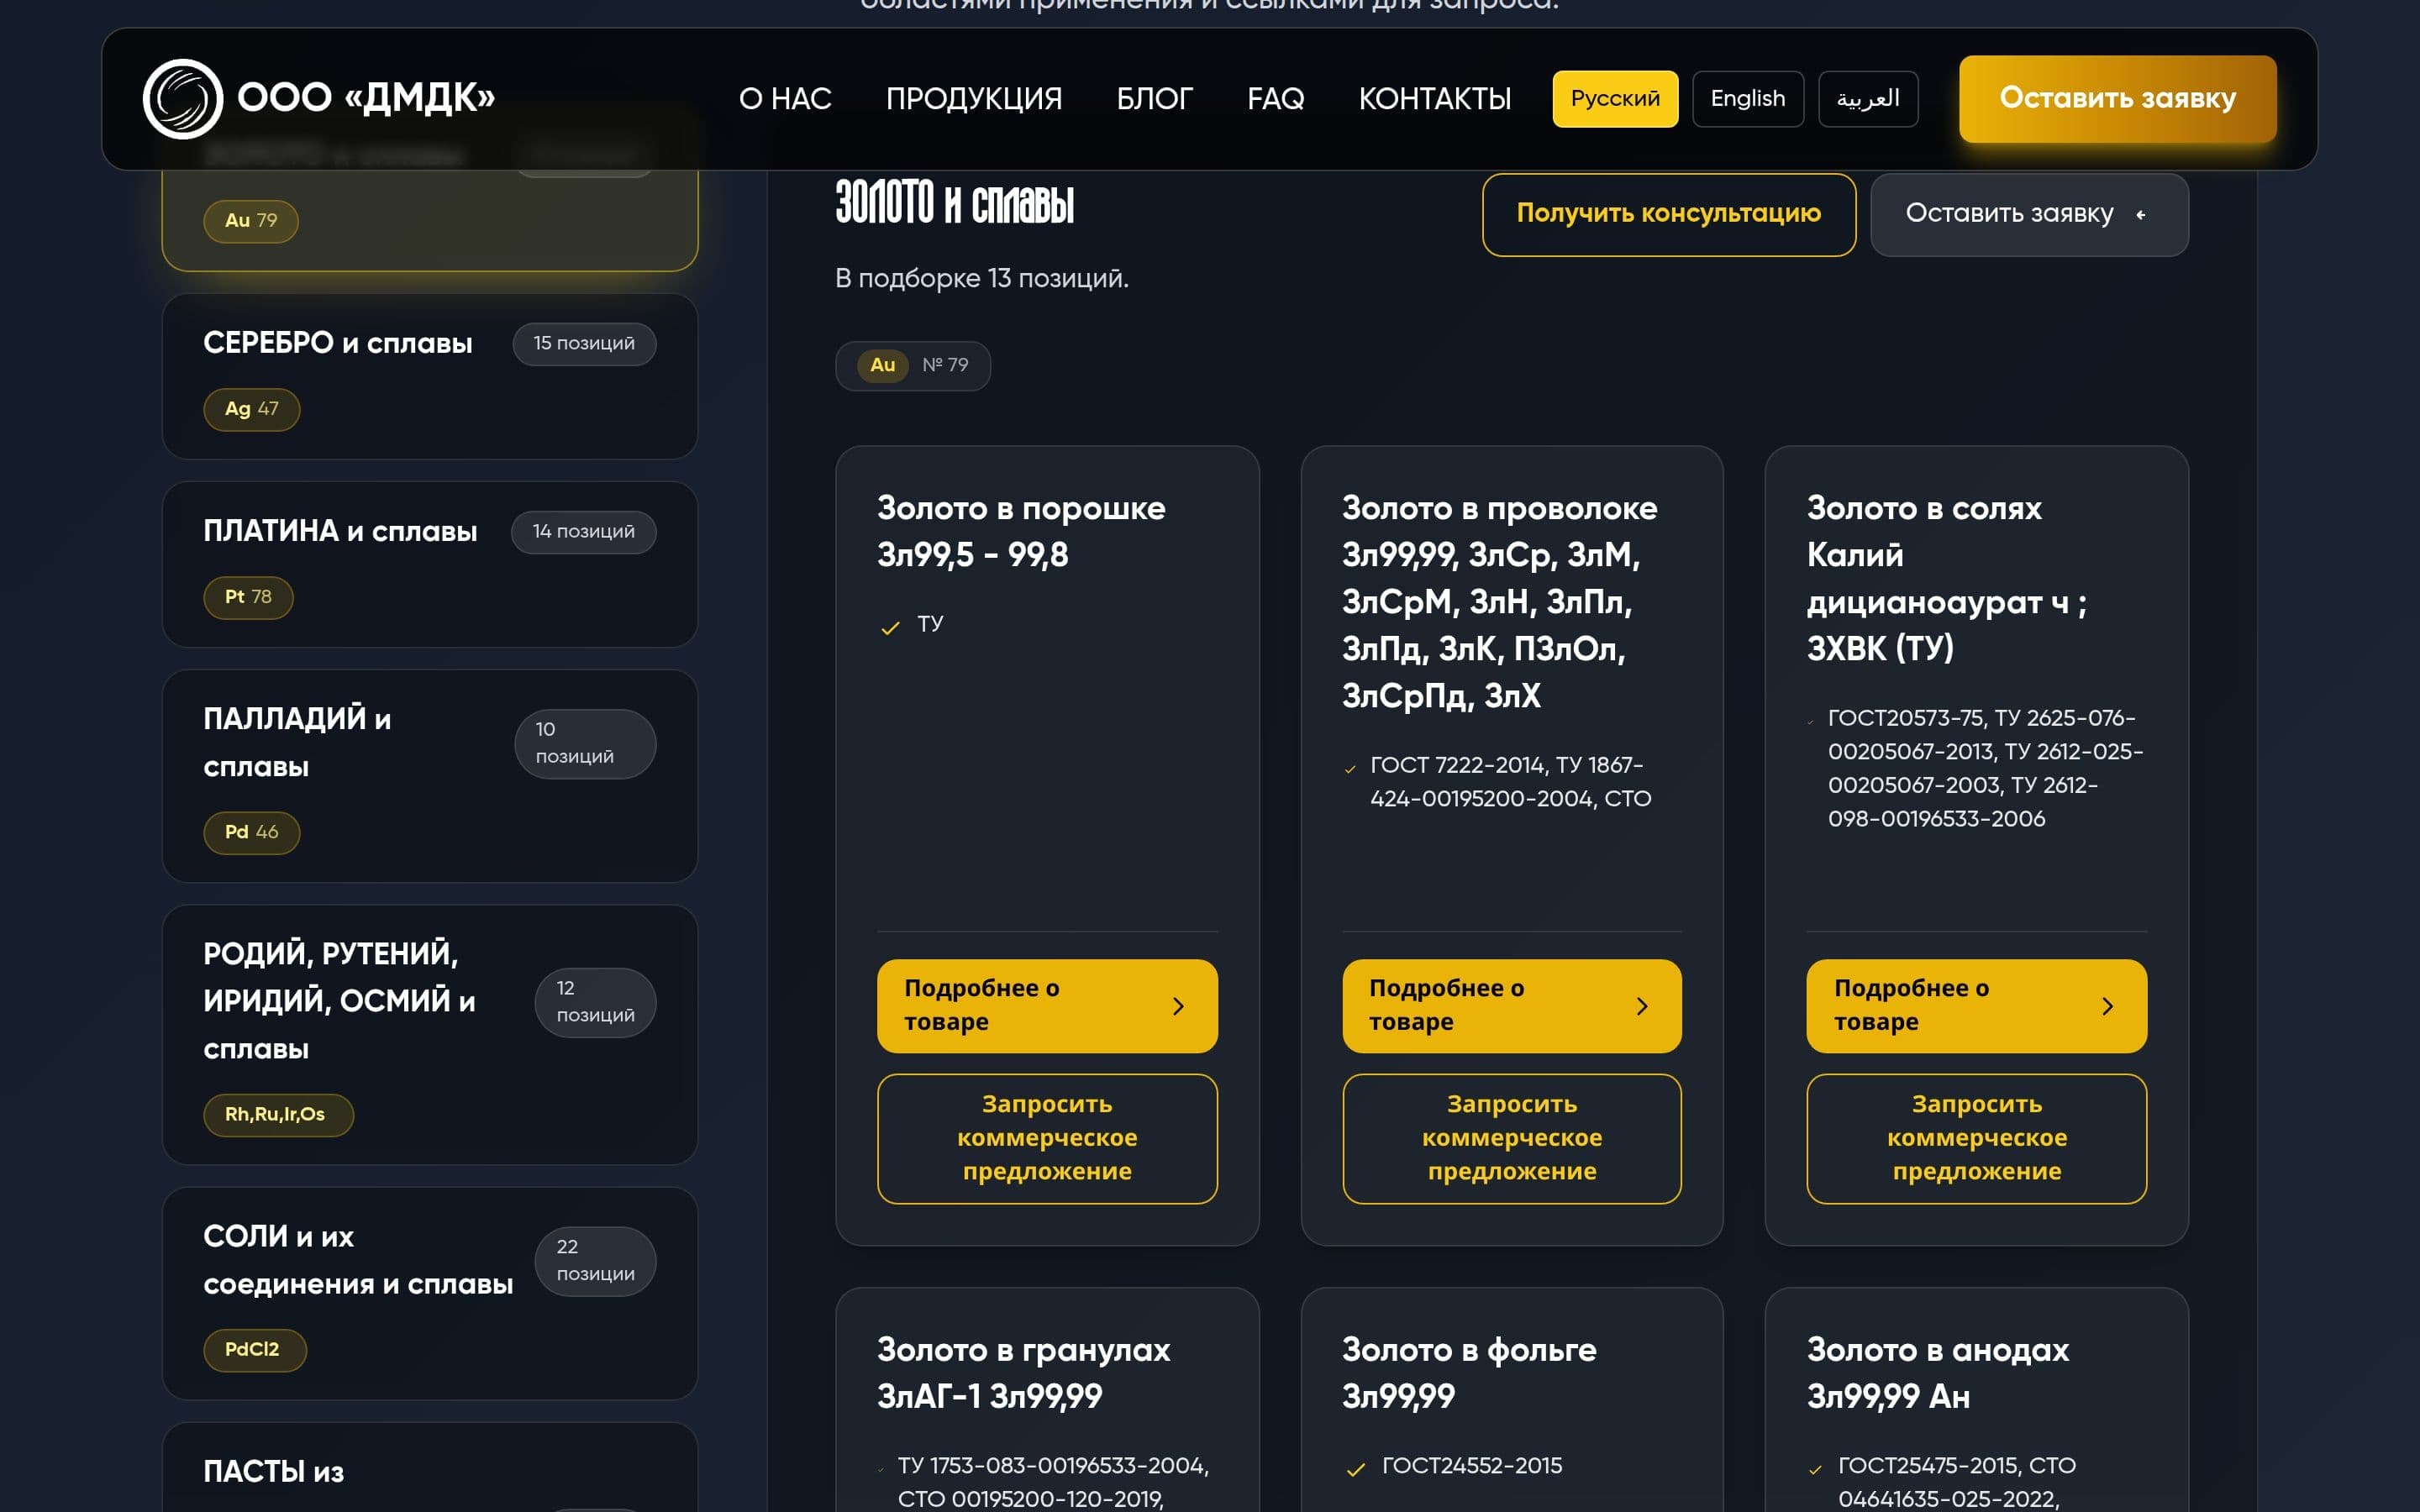The width and height of the screenshot is (2420, 1512).
Task: Open the FAQ page
Action: (1275, 98)
